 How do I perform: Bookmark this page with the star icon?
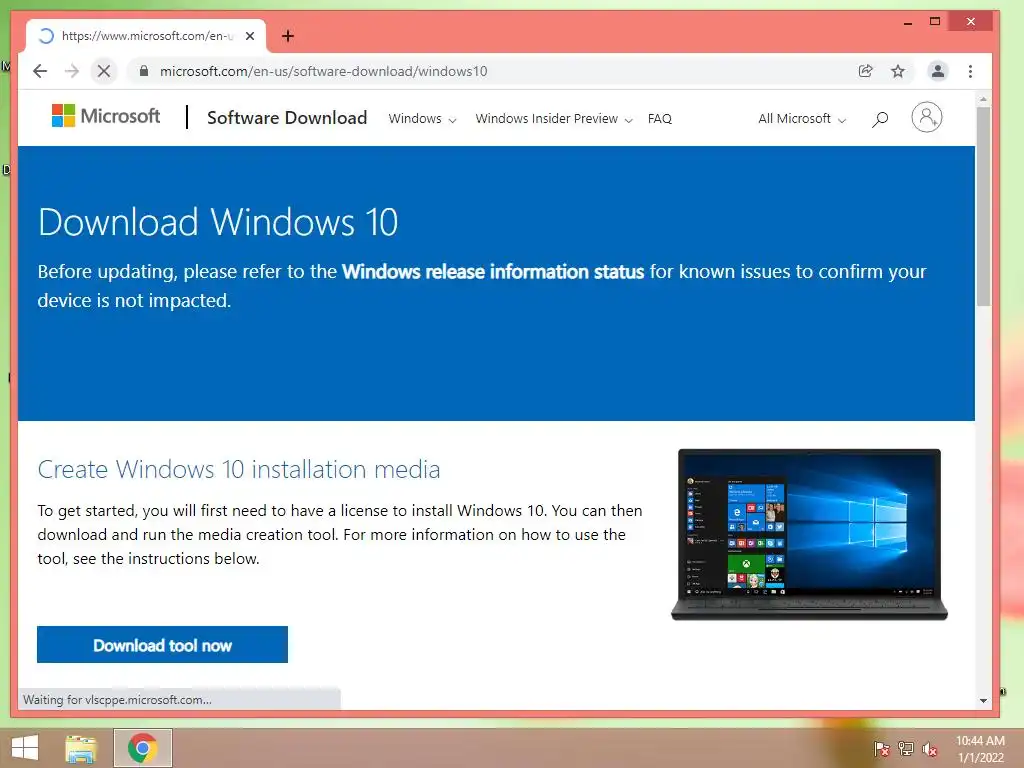click(898, 71)
